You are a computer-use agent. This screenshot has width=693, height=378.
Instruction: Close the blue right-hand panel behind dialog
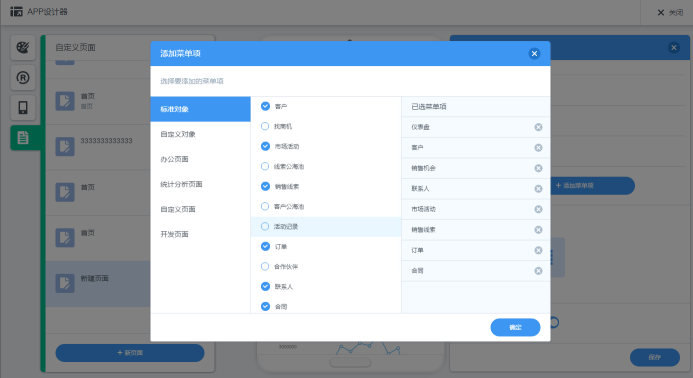[674, 48]
